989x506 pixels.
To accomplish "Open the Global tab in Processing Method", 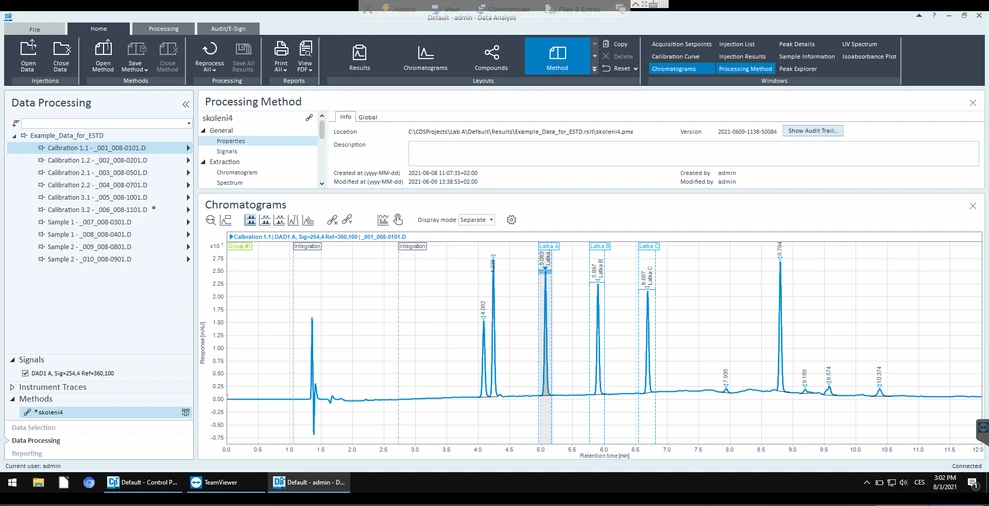I will coord(367,117).
